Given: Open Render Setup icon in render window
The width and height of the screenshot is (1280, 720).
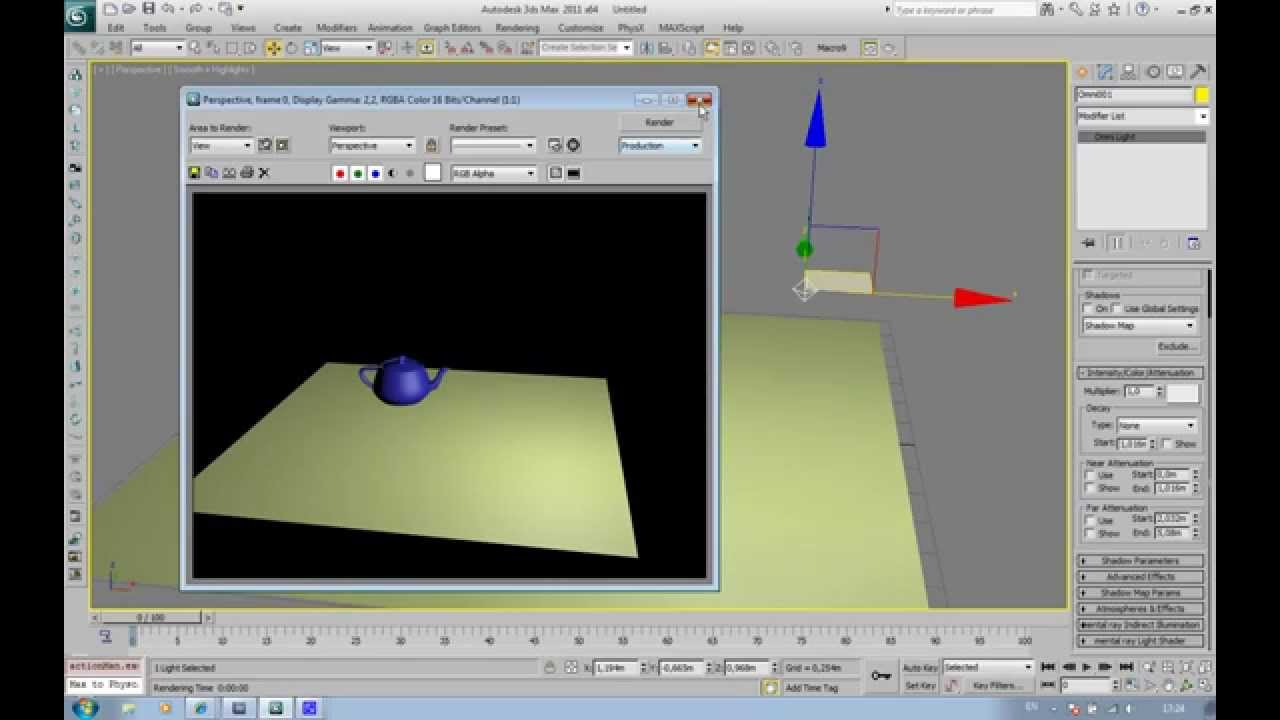Looking at the screenshot, I should click(555, 145).
